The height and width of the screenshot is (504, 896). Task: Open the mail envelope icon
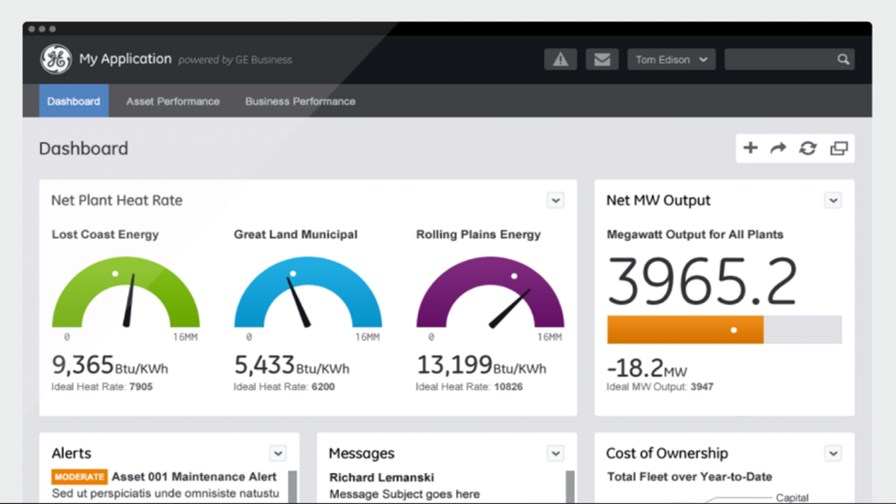coord(602,59)
